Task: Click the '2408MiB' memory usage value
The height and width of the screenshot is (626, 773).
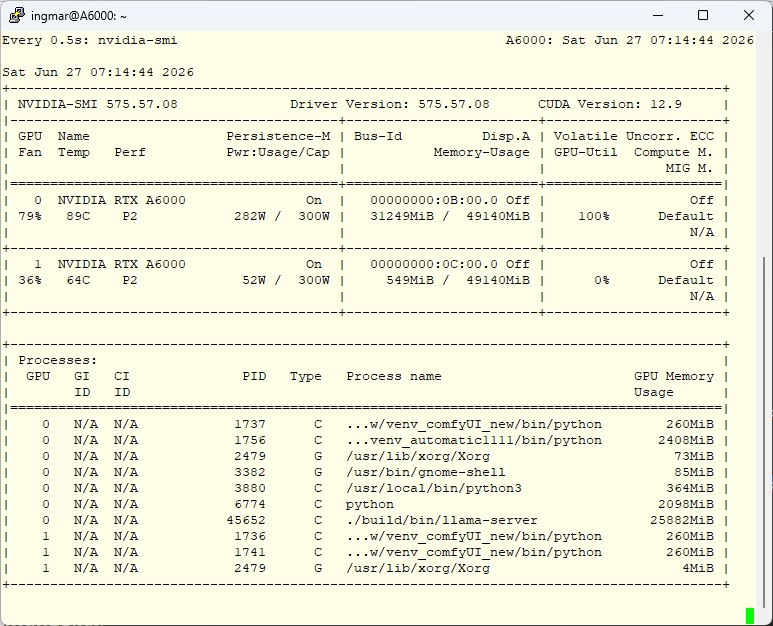Action: click(686, 440)
